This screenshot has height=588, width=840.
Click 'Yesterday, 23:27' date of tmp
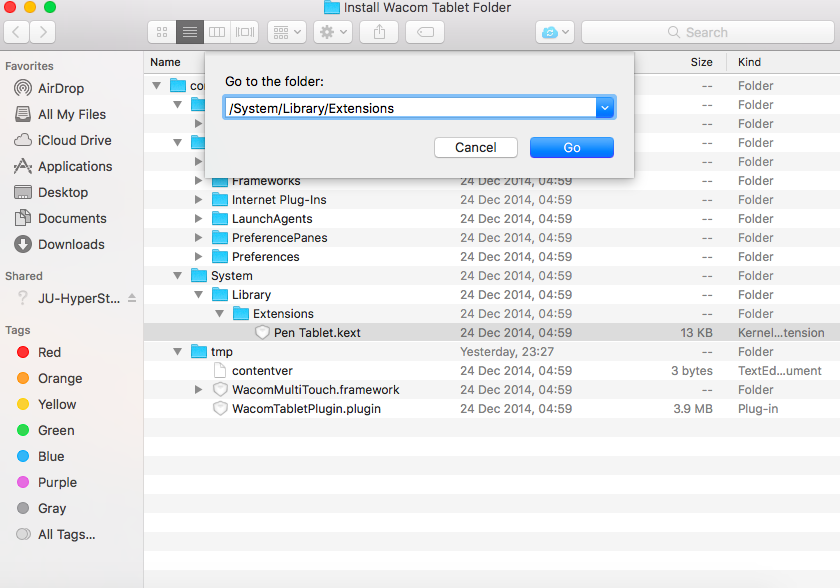click(x=507, y=352)
